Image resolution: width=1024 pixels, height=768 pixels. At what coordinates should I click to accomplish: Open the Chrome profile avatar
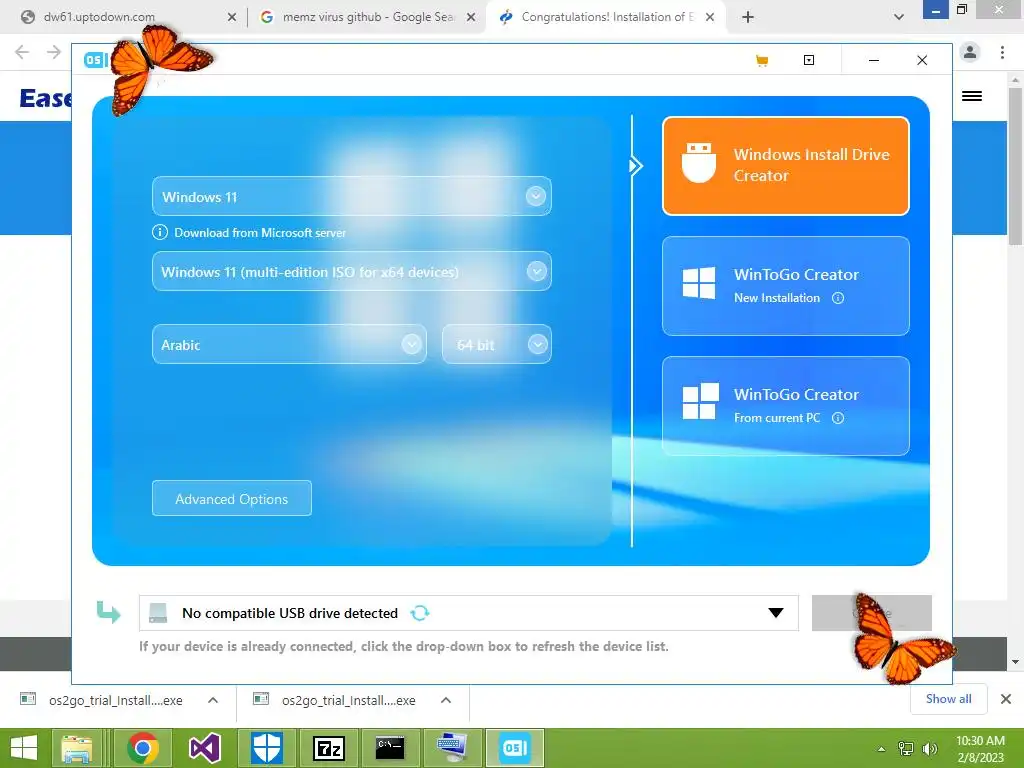click(970, 52)
